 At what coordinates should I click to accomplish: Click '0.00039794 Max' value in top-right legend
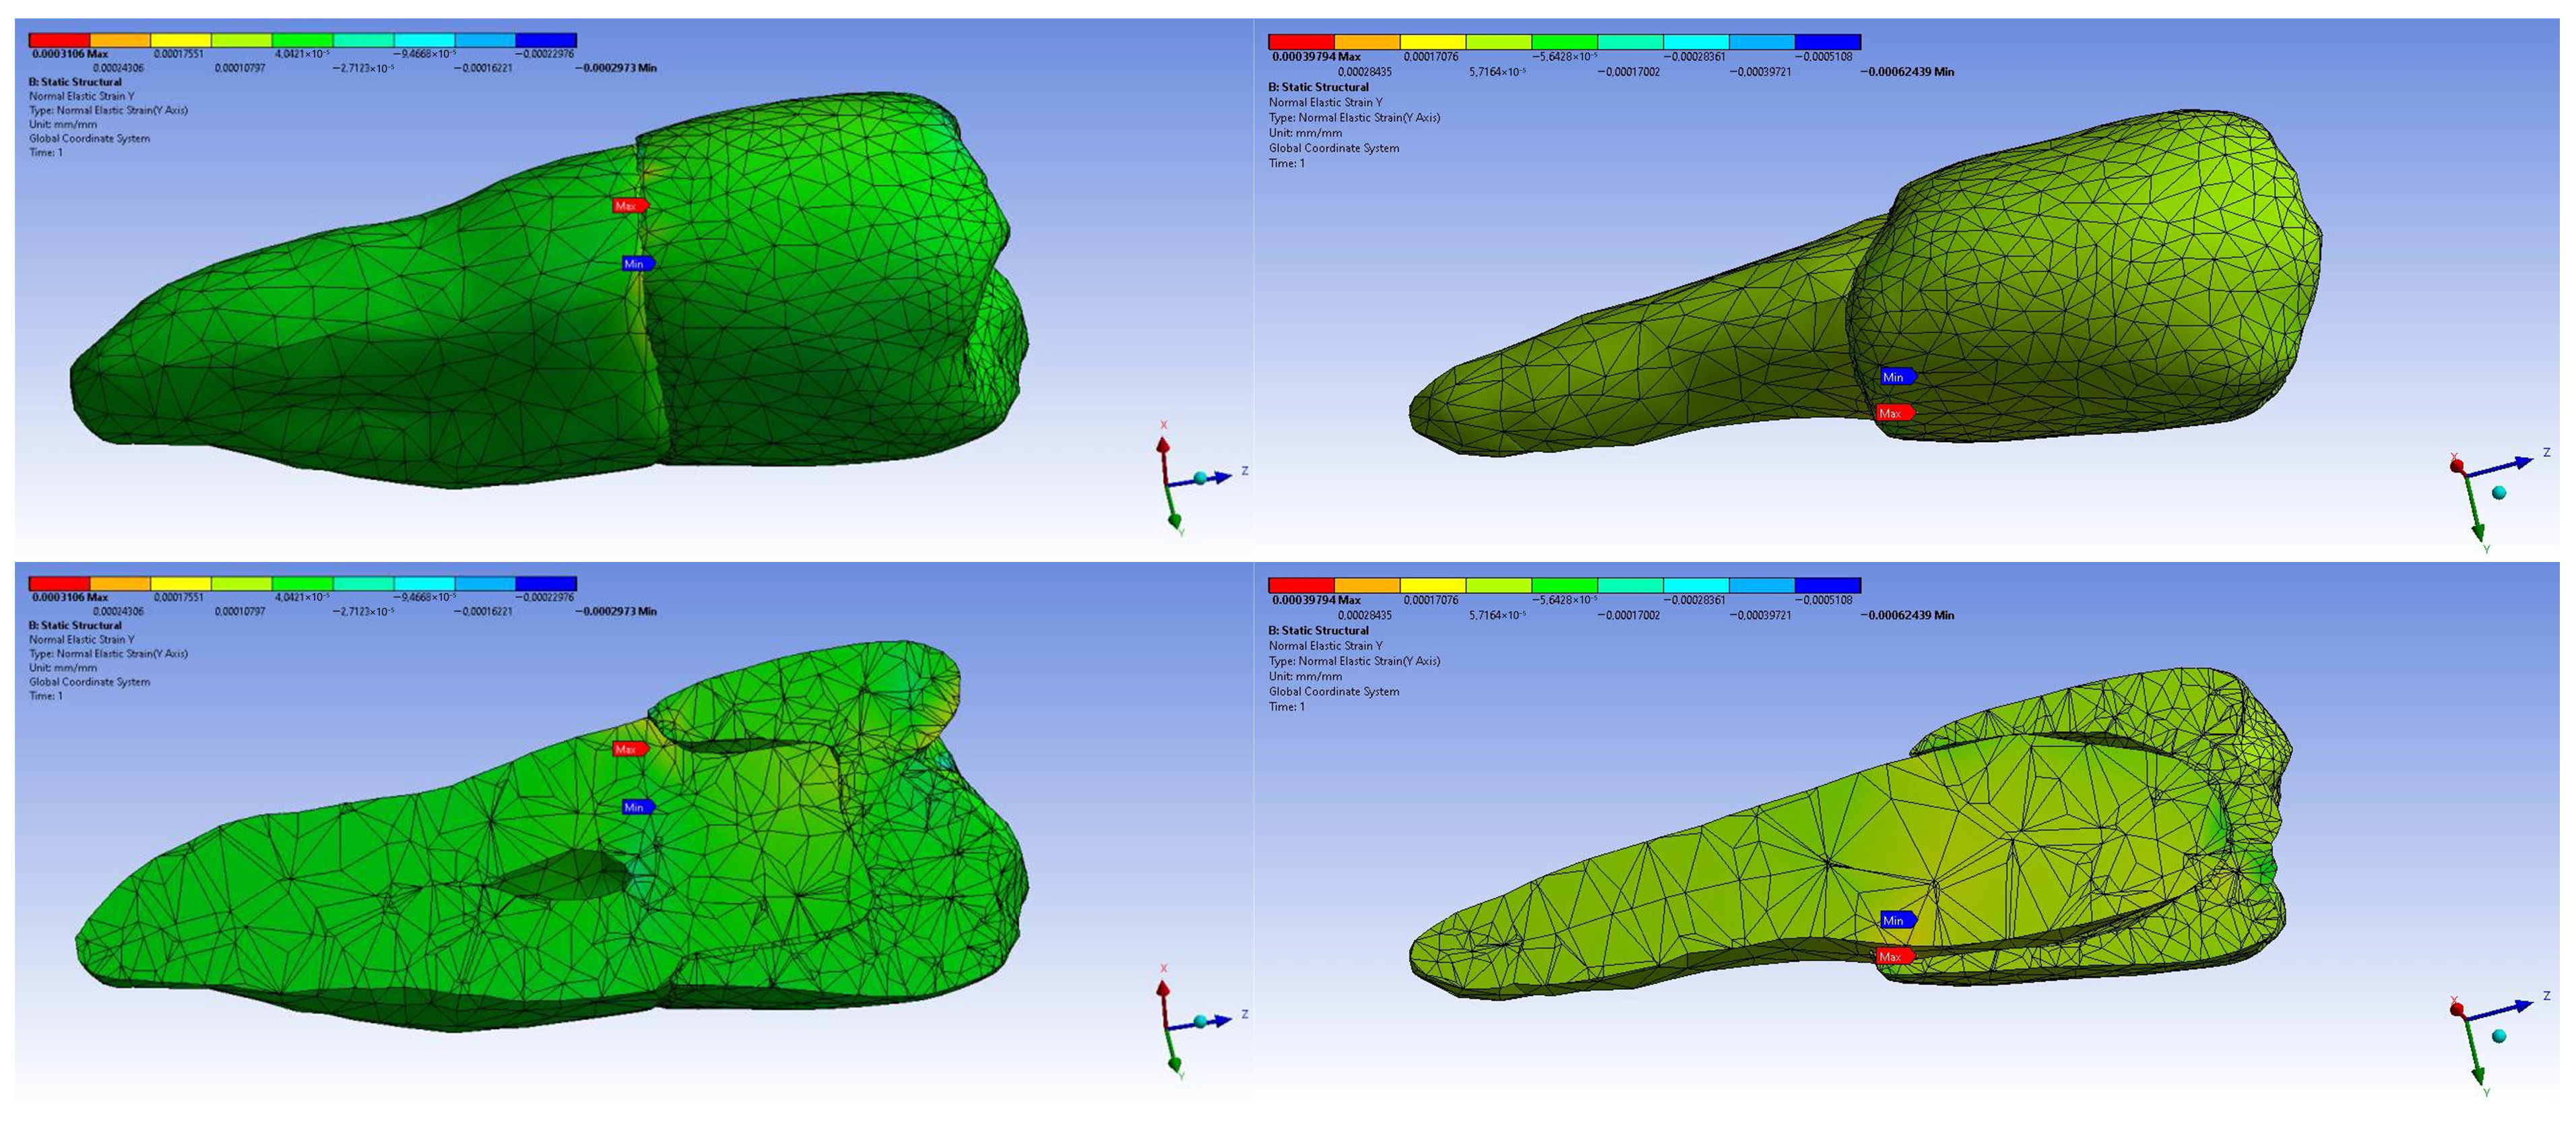(1316, 57)
